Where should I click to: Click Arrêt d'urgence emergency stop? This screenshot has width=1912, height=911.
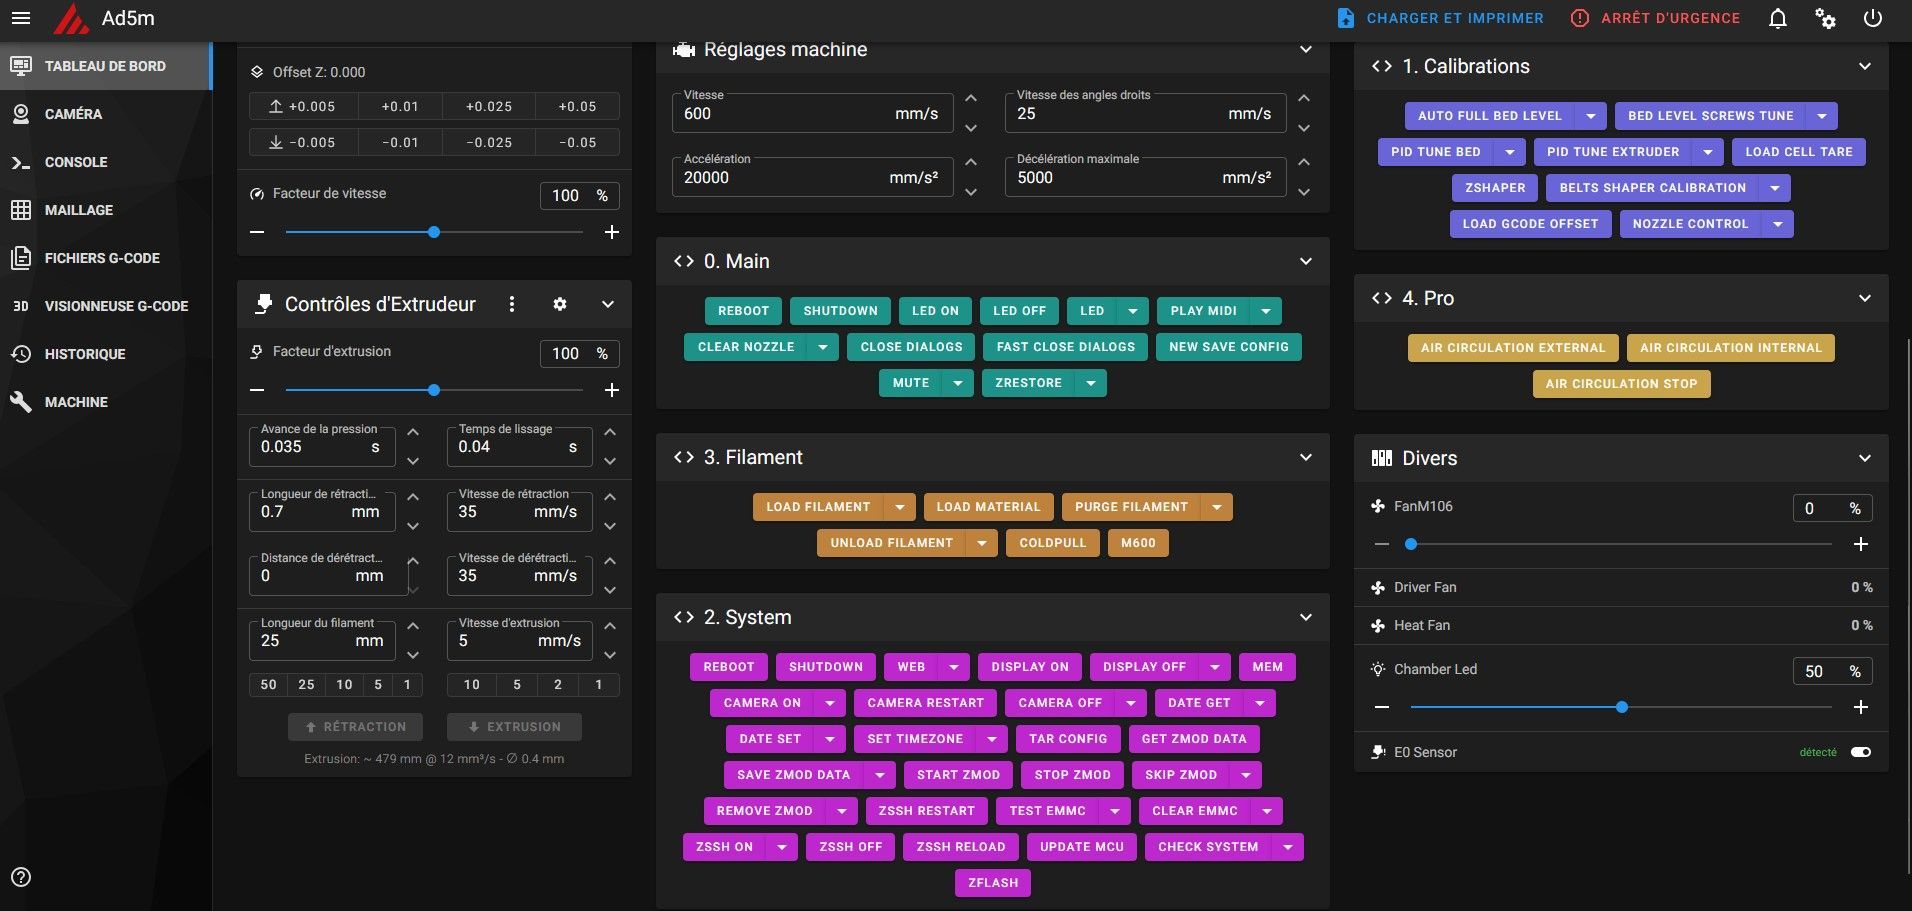click(1655, 18)
